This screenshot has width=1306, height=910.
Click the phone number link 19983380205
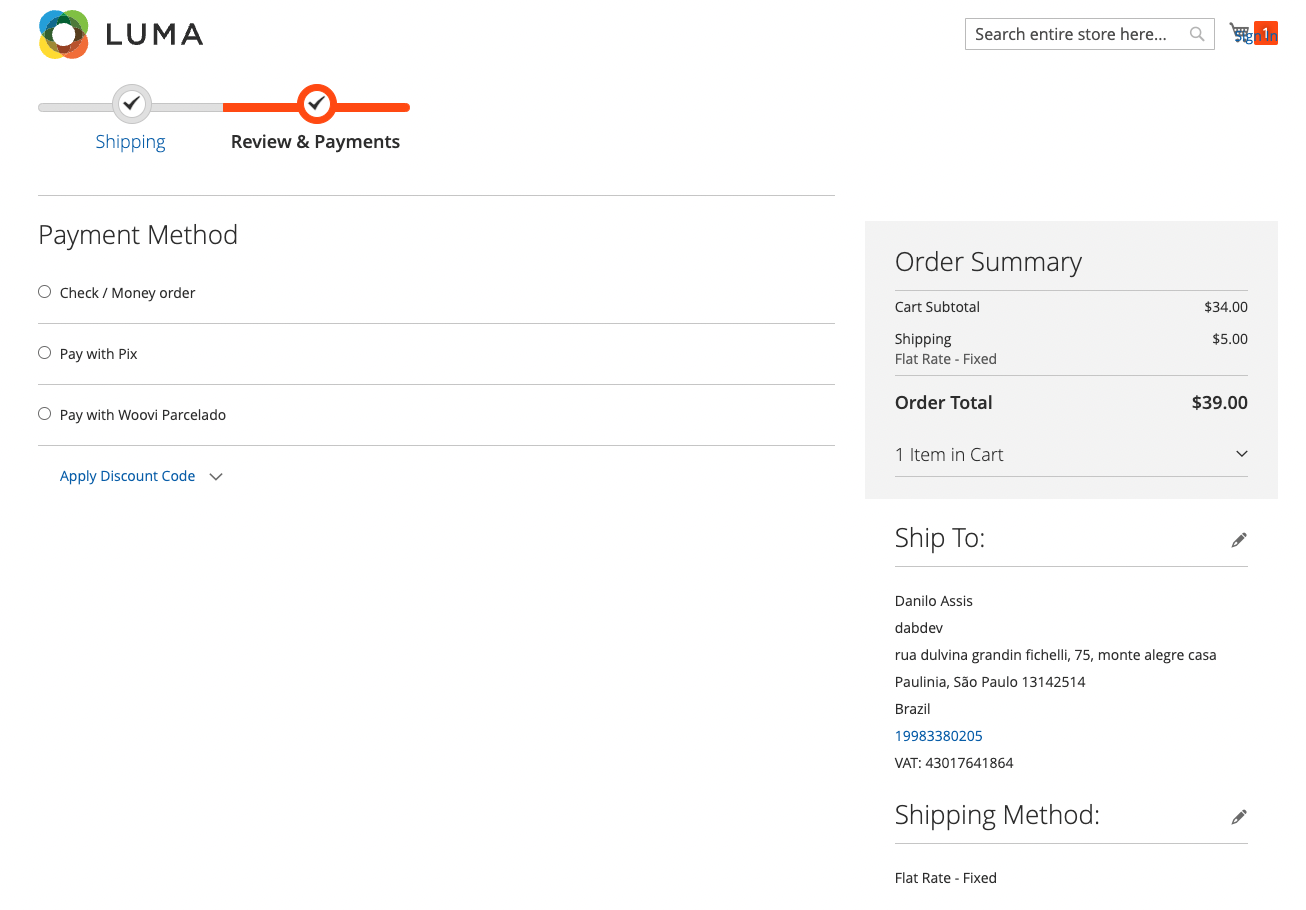click(938, 736)
